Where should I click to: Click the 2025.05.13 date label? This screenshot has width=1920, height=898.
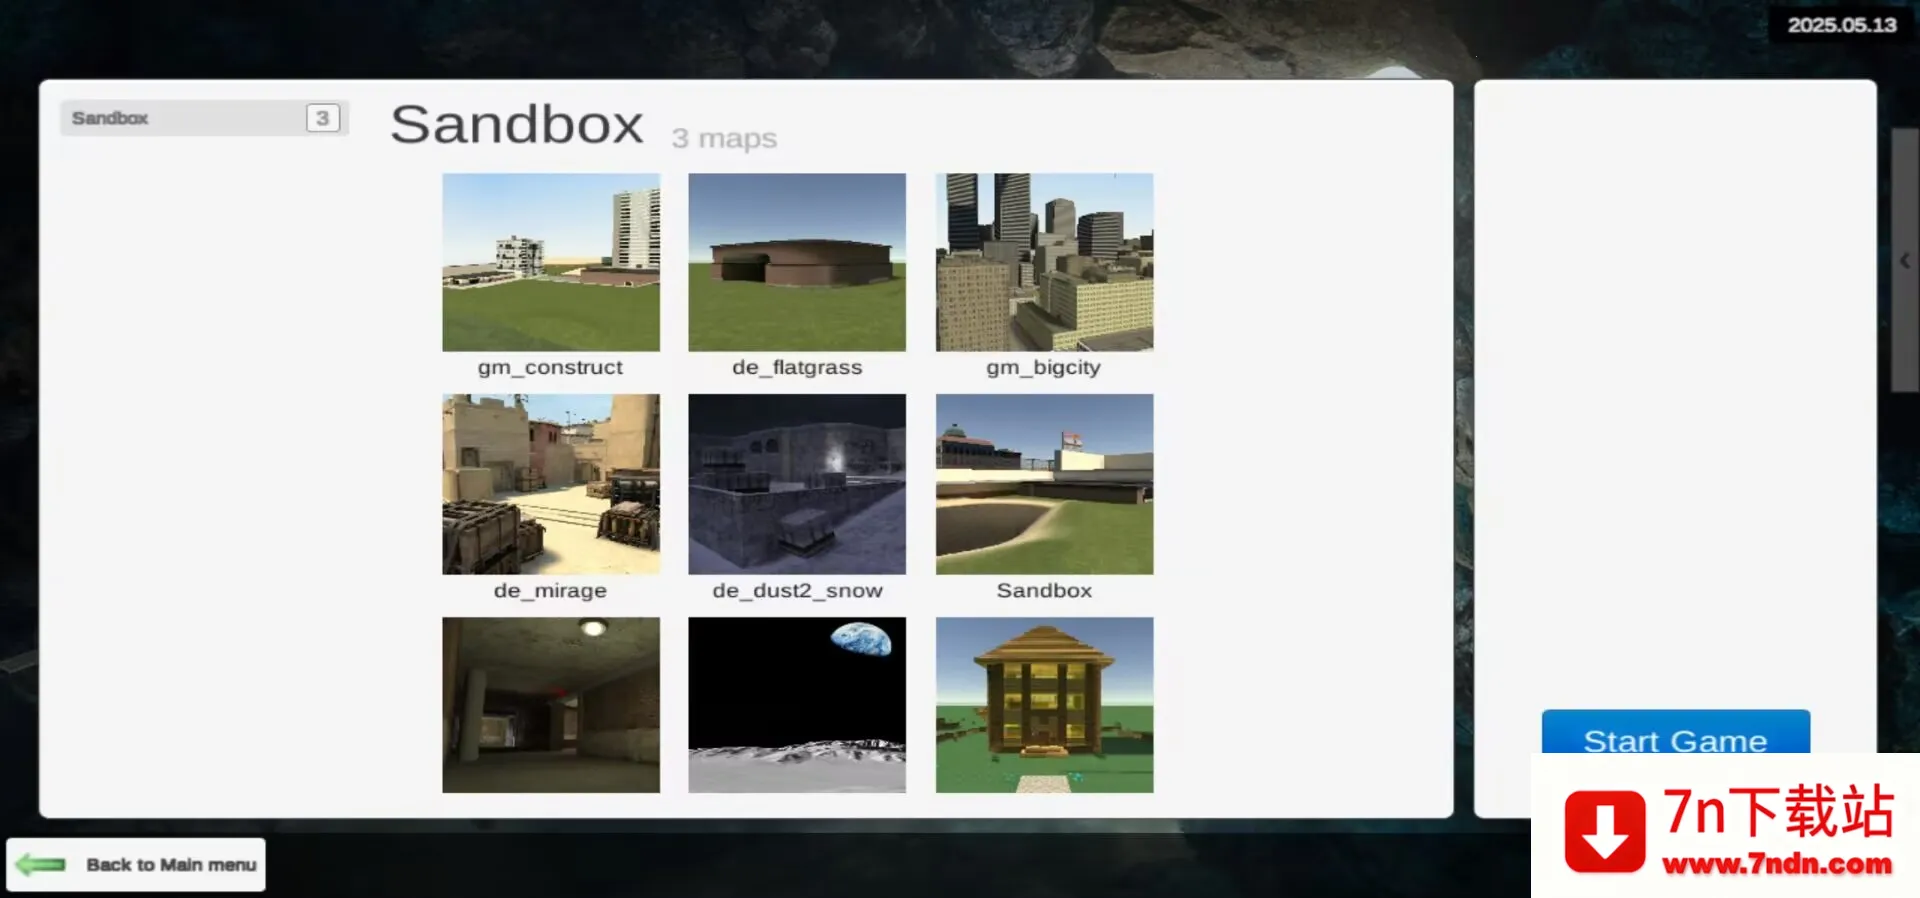tap(1841, 25)
